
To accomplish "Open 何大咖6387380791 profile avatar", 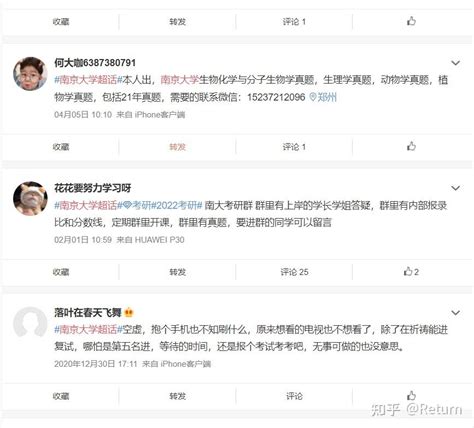I will pos(30,74).
